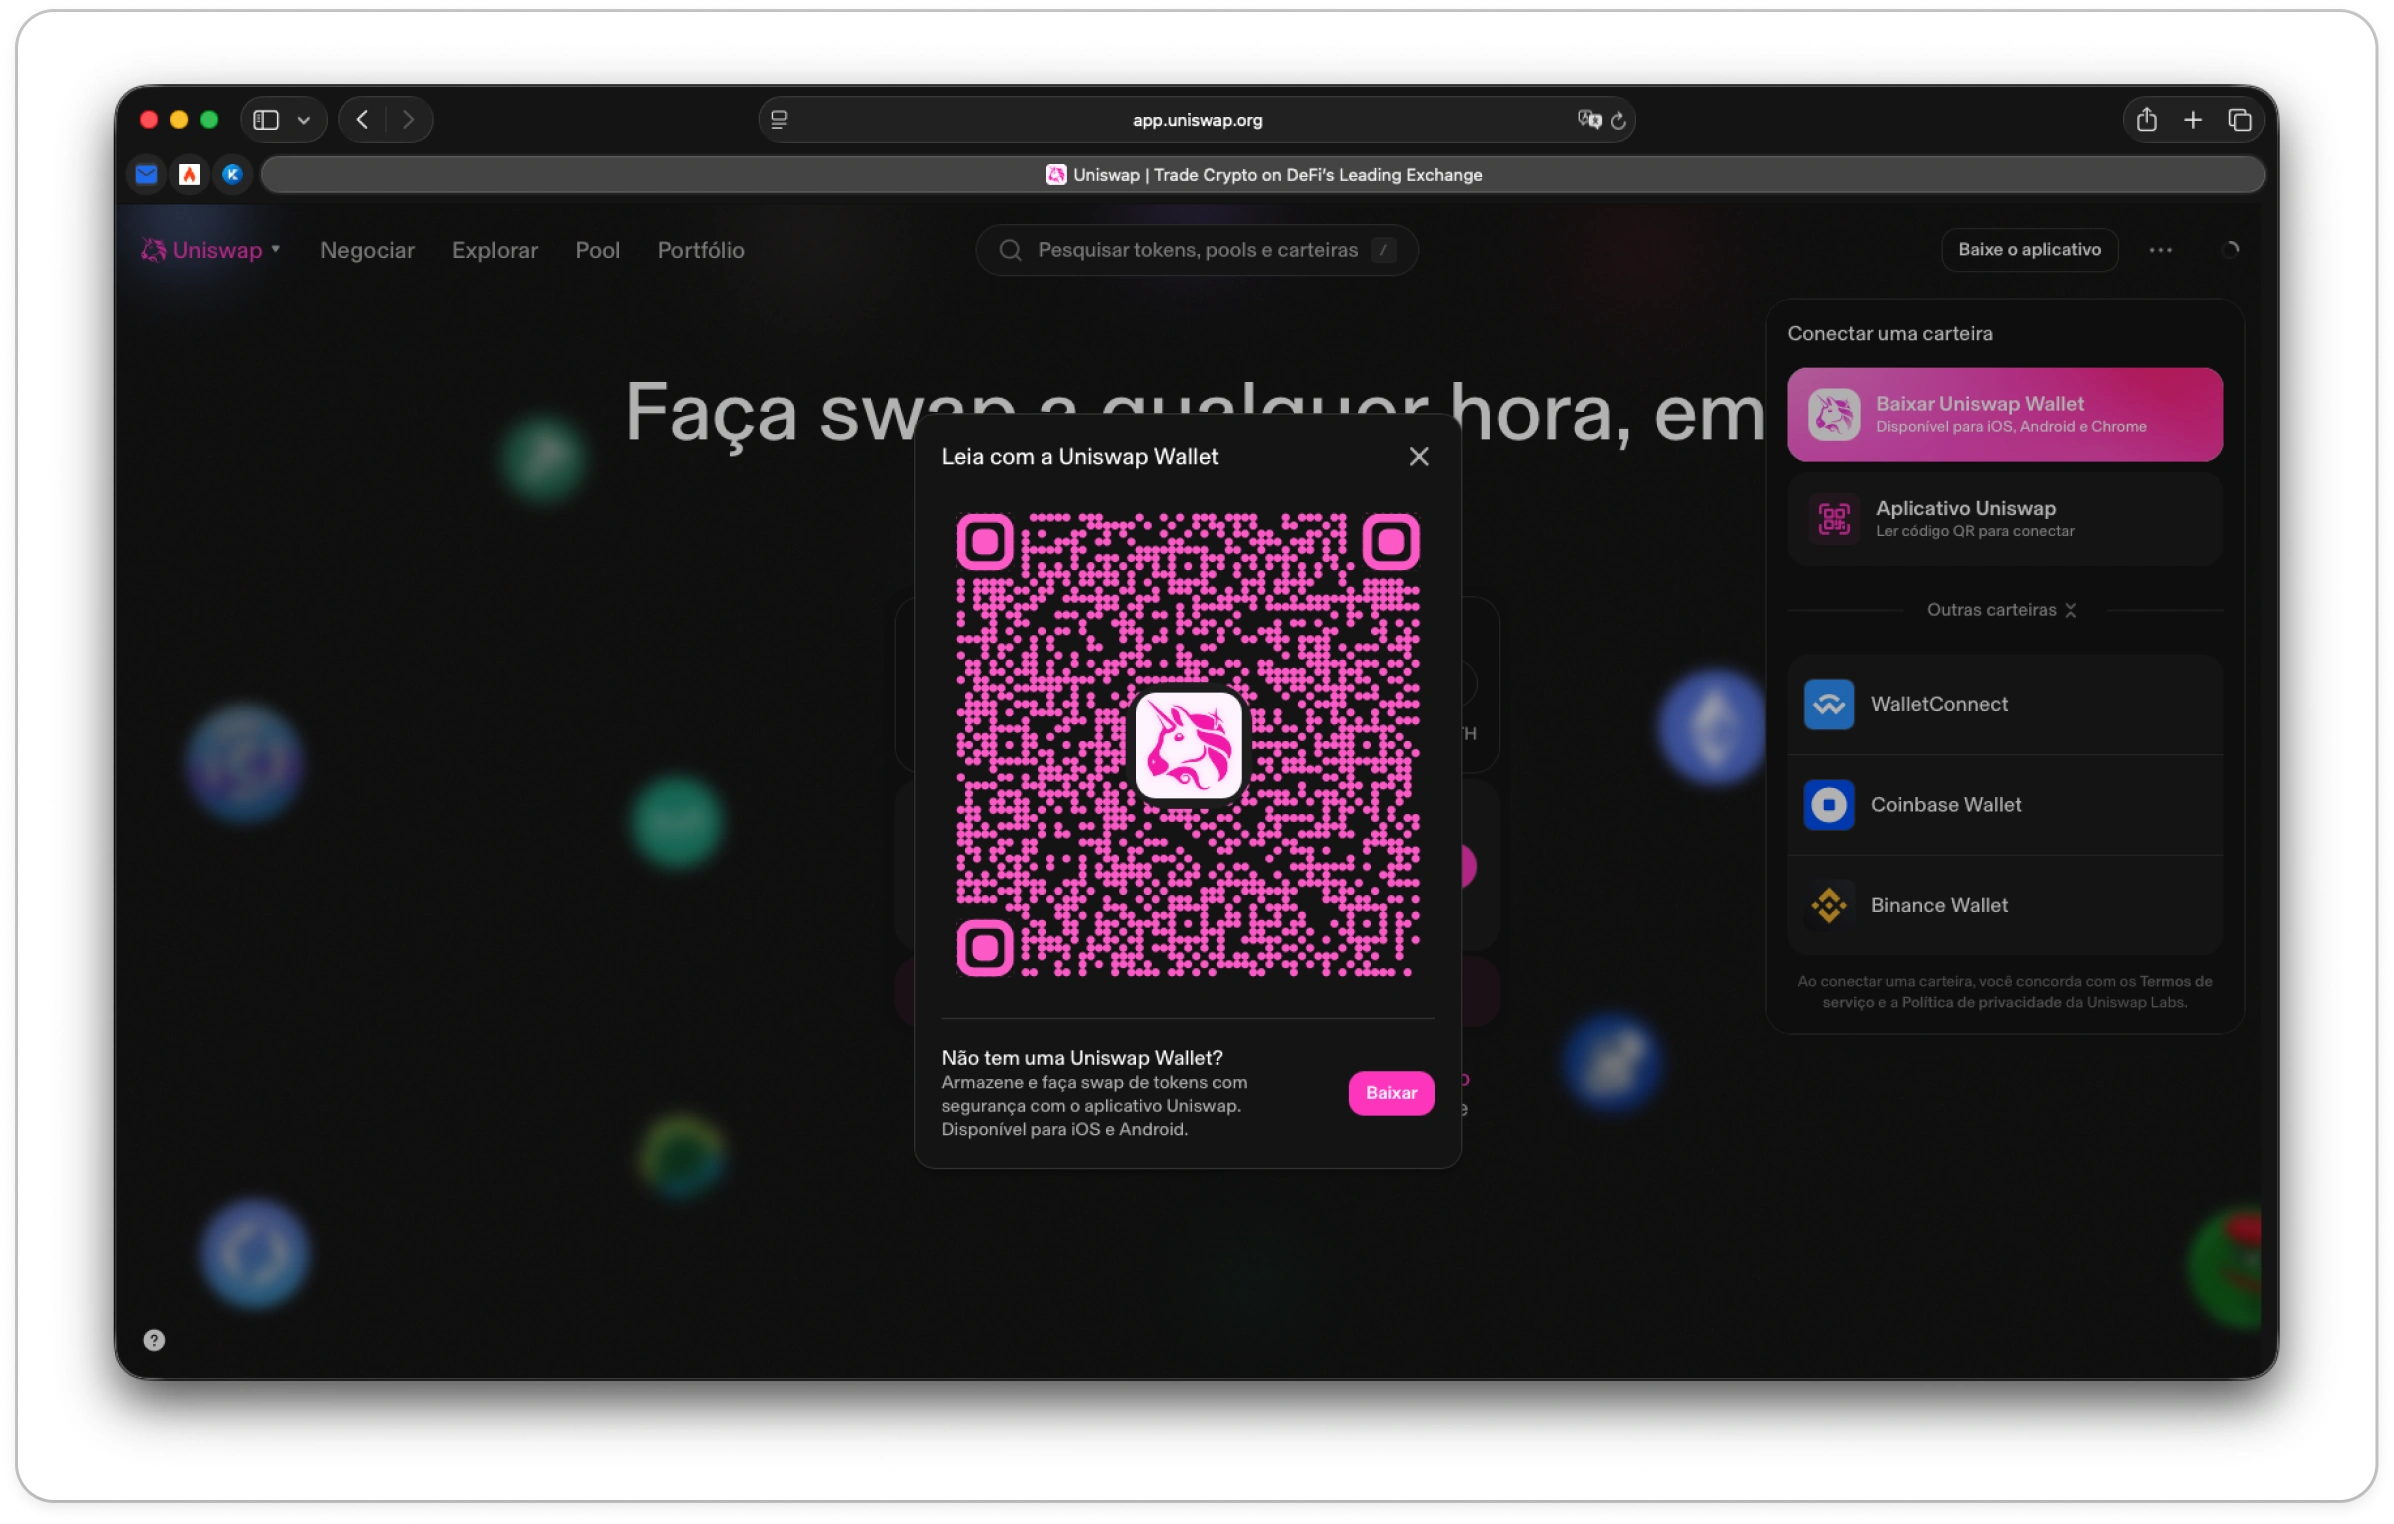This screenshot has width=2394, height=1524.
Task: Click the Conectar uma carteira heading
Action: pyautogui.click(x=1889, y=334)
